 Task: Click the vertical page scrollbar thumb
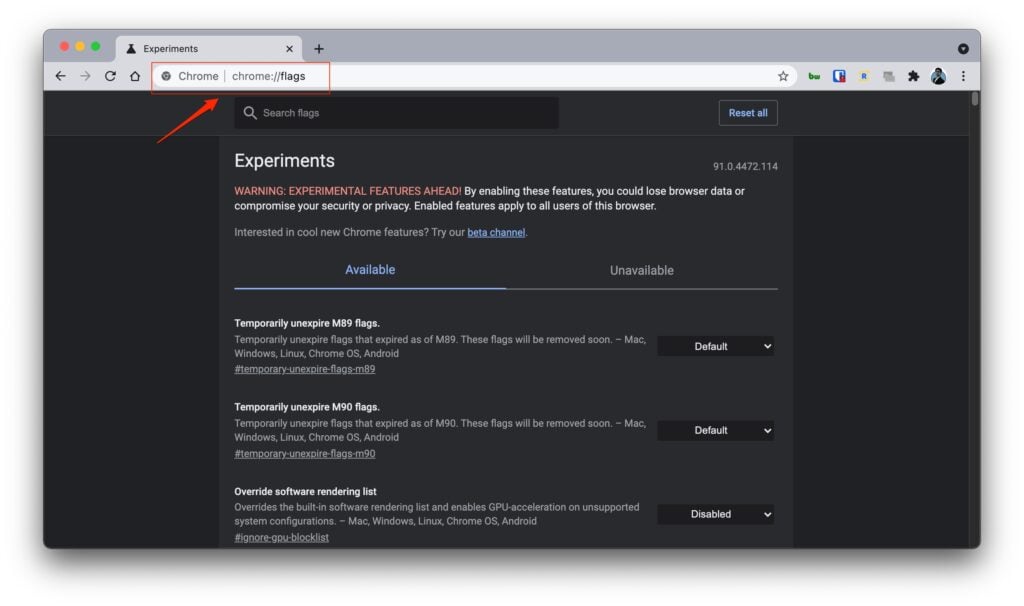point(974,99)
